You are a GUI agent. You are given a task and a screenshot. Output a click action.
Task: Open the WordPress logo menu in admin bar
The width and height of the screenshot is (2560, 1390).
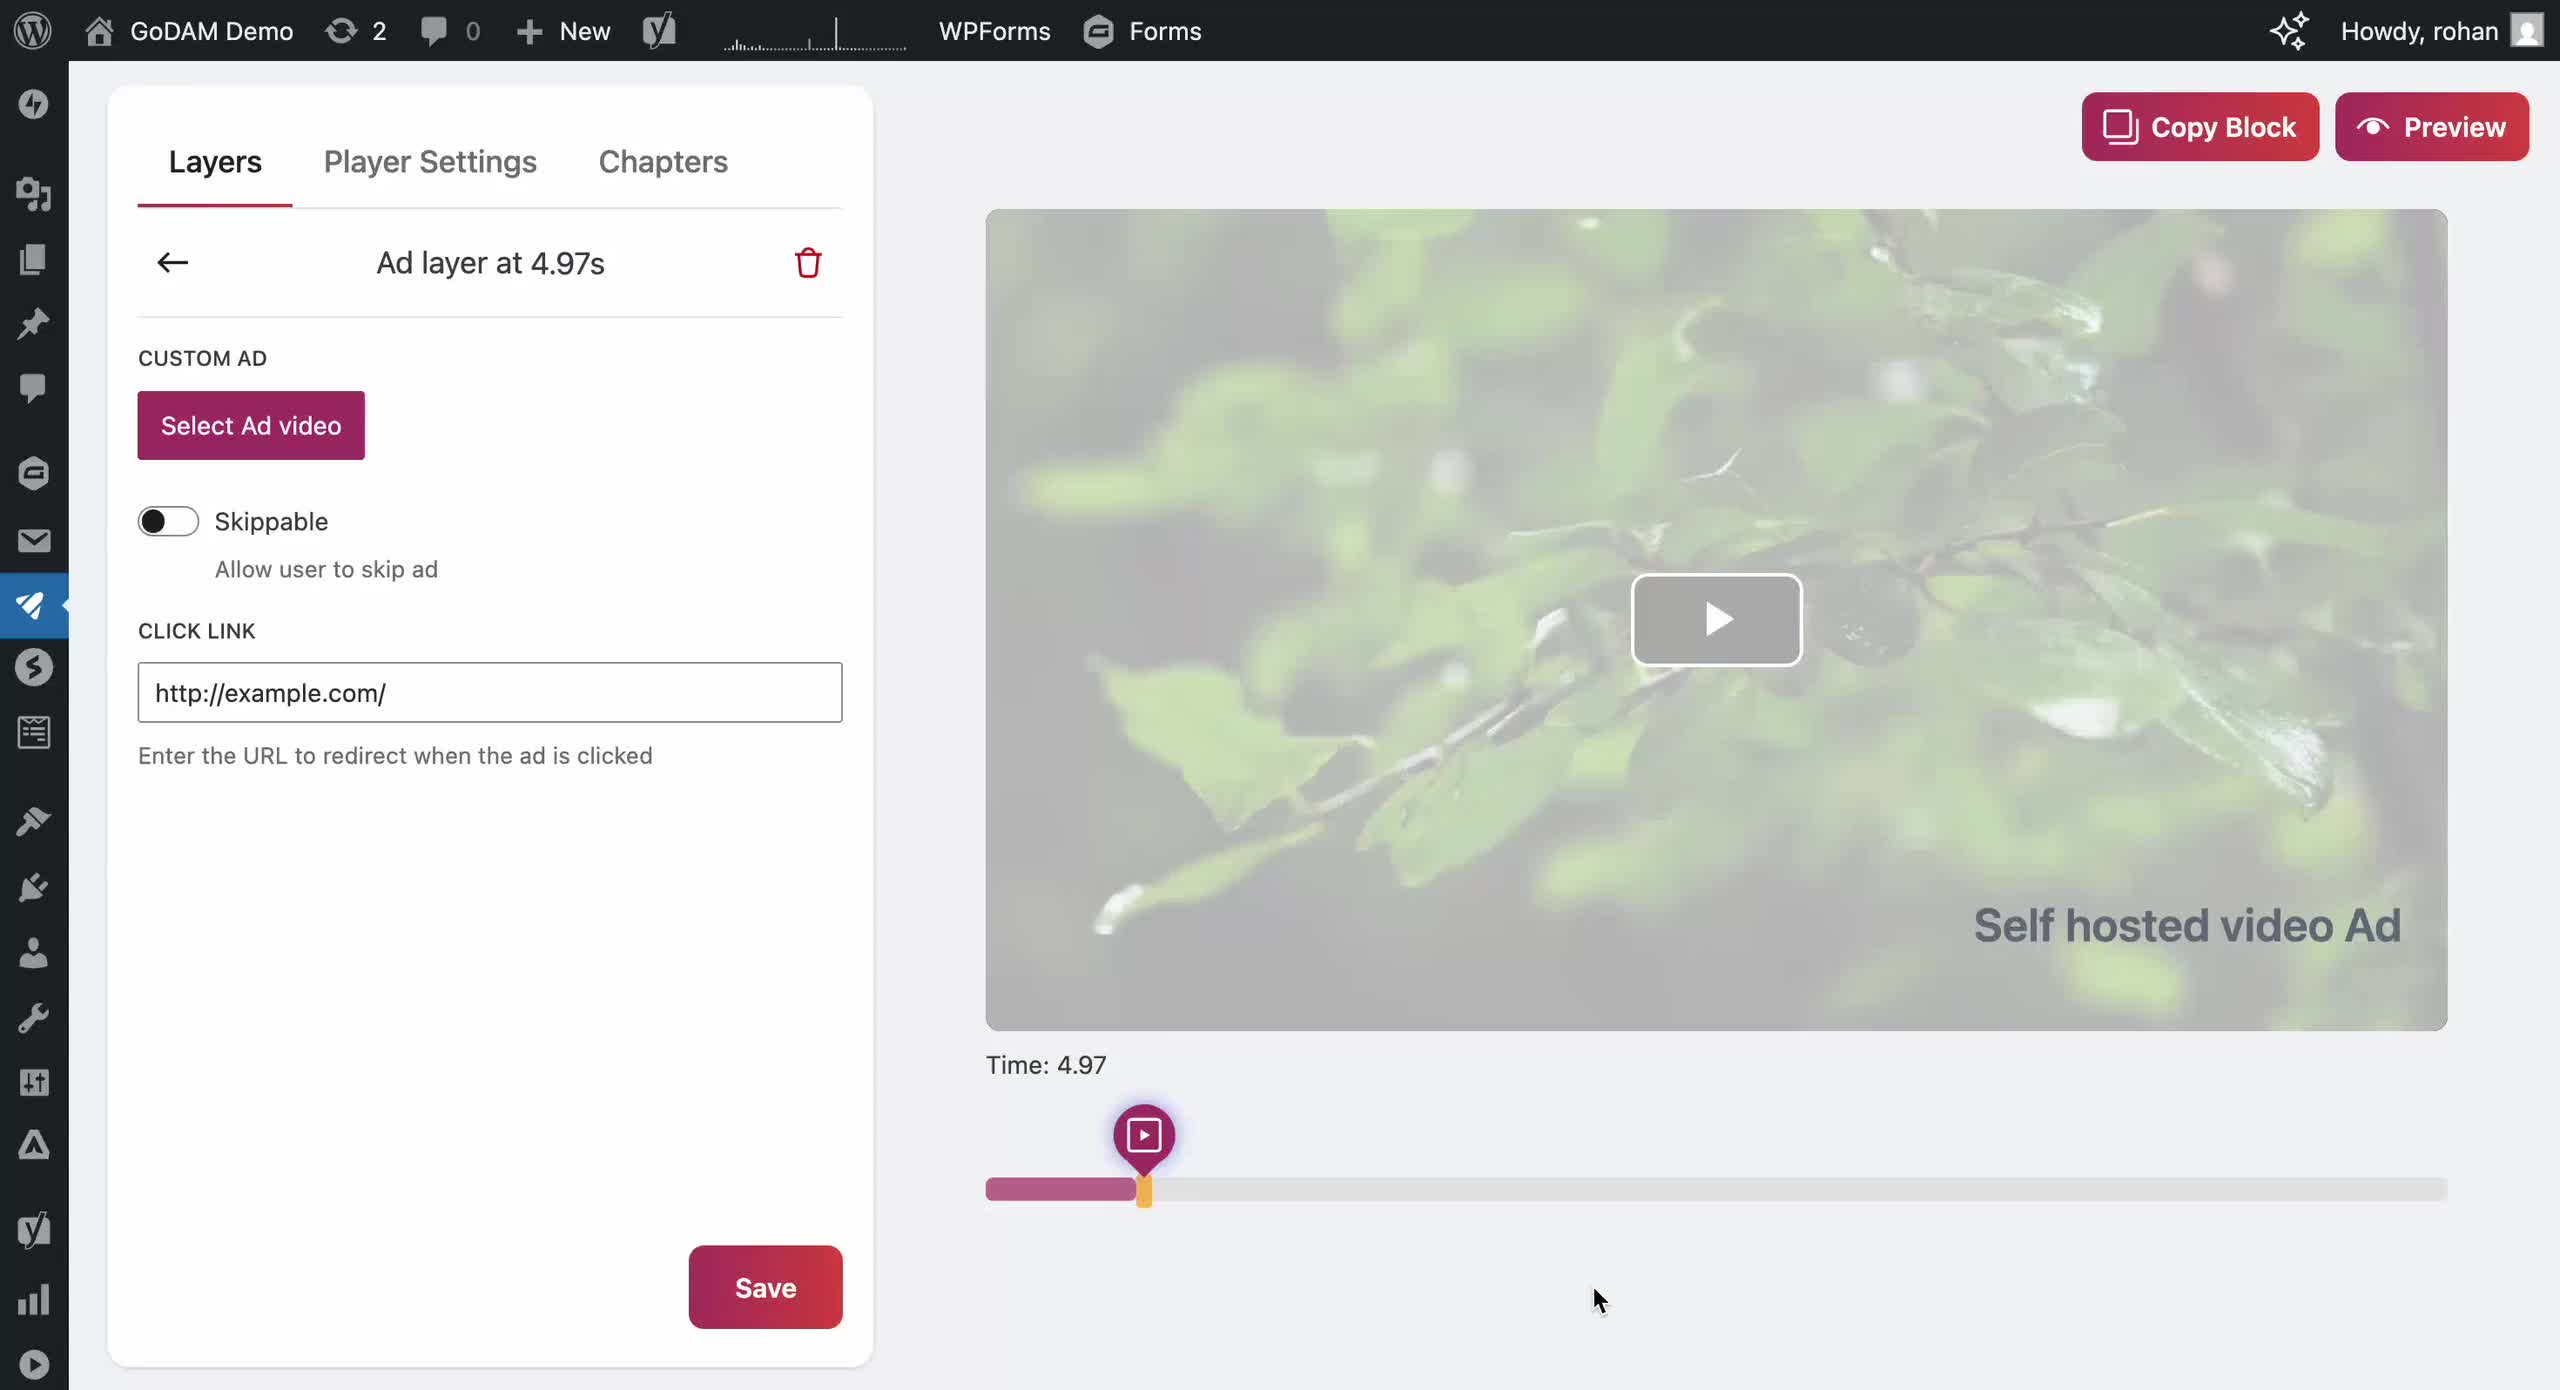click(33, 31)
